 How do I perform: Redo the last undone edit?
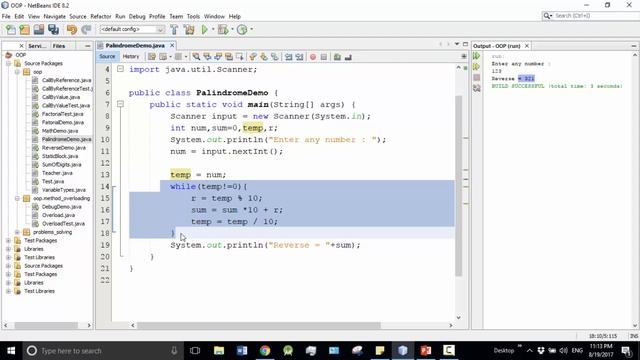86,29
